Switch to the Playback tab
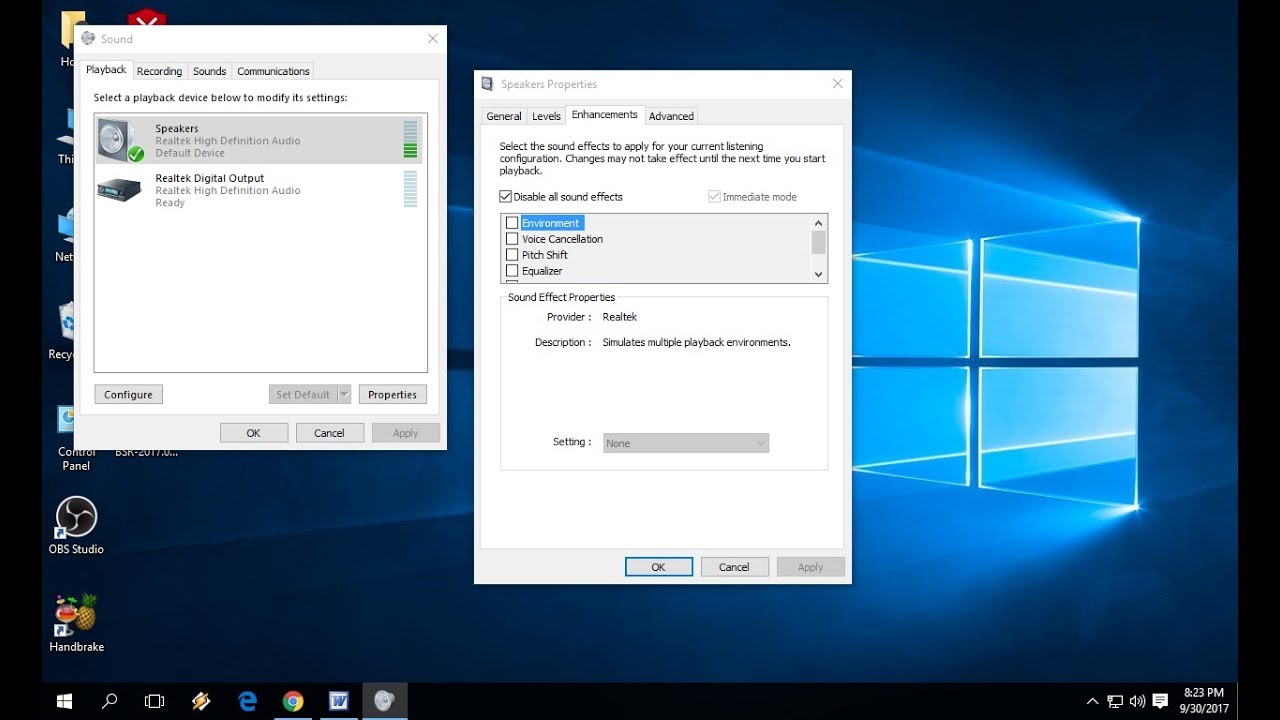This screenshot has height=720, width=1280. coord(106,70)
